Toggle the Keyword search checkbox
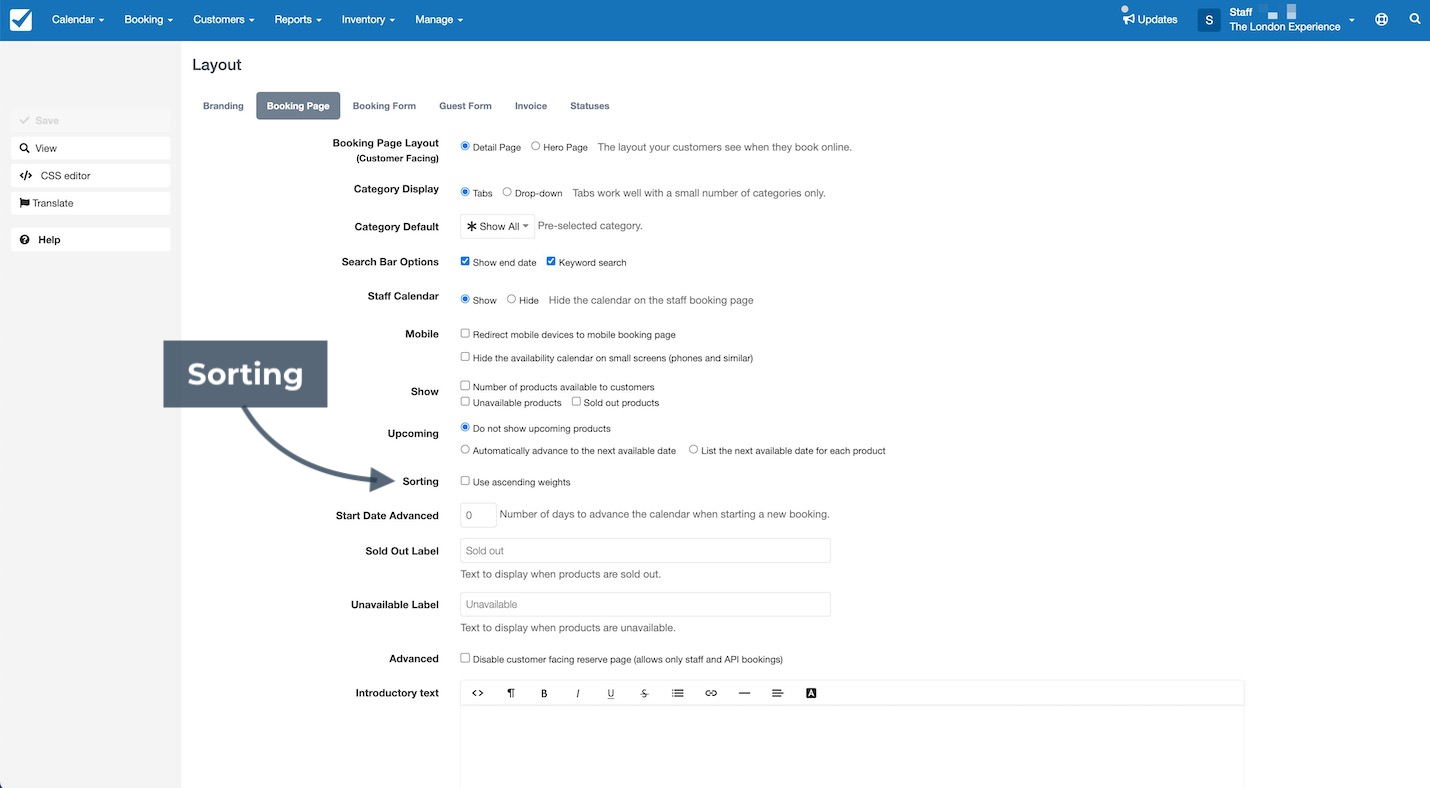1430x788 pixels. (x=551, y=261)
